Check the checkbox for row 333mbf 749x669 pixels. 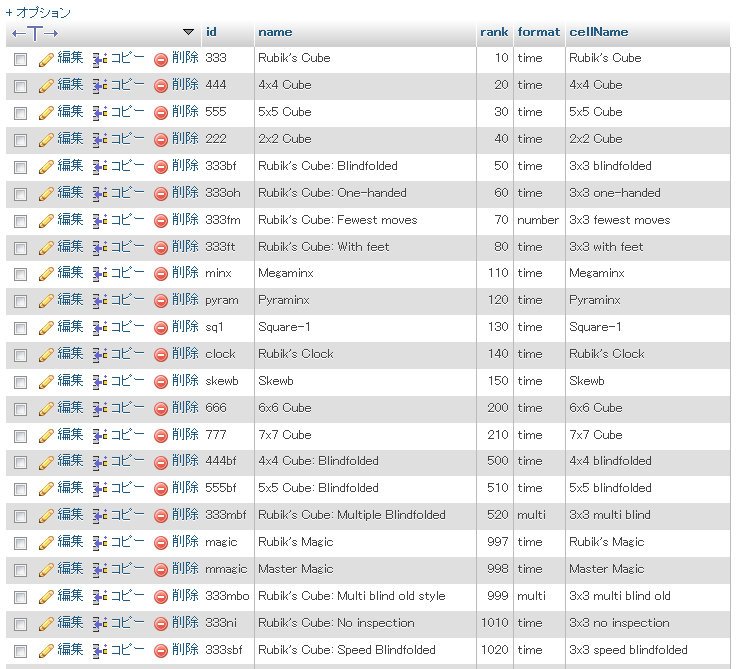pyautogui.click(x=20, y=517)
